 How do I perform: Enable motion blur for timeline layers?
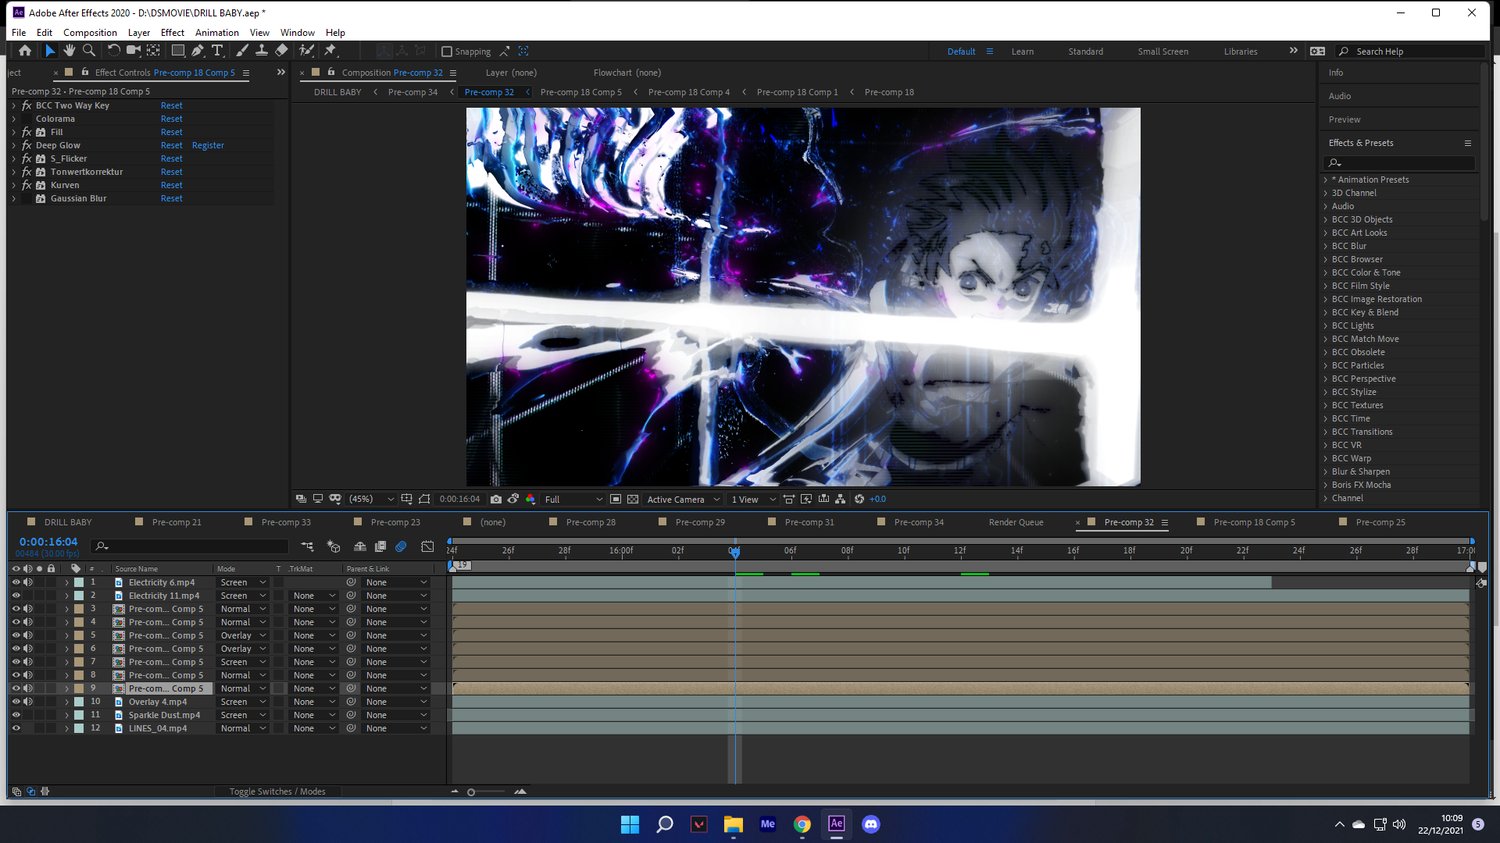pyautogui.click(x=401, y=546)
